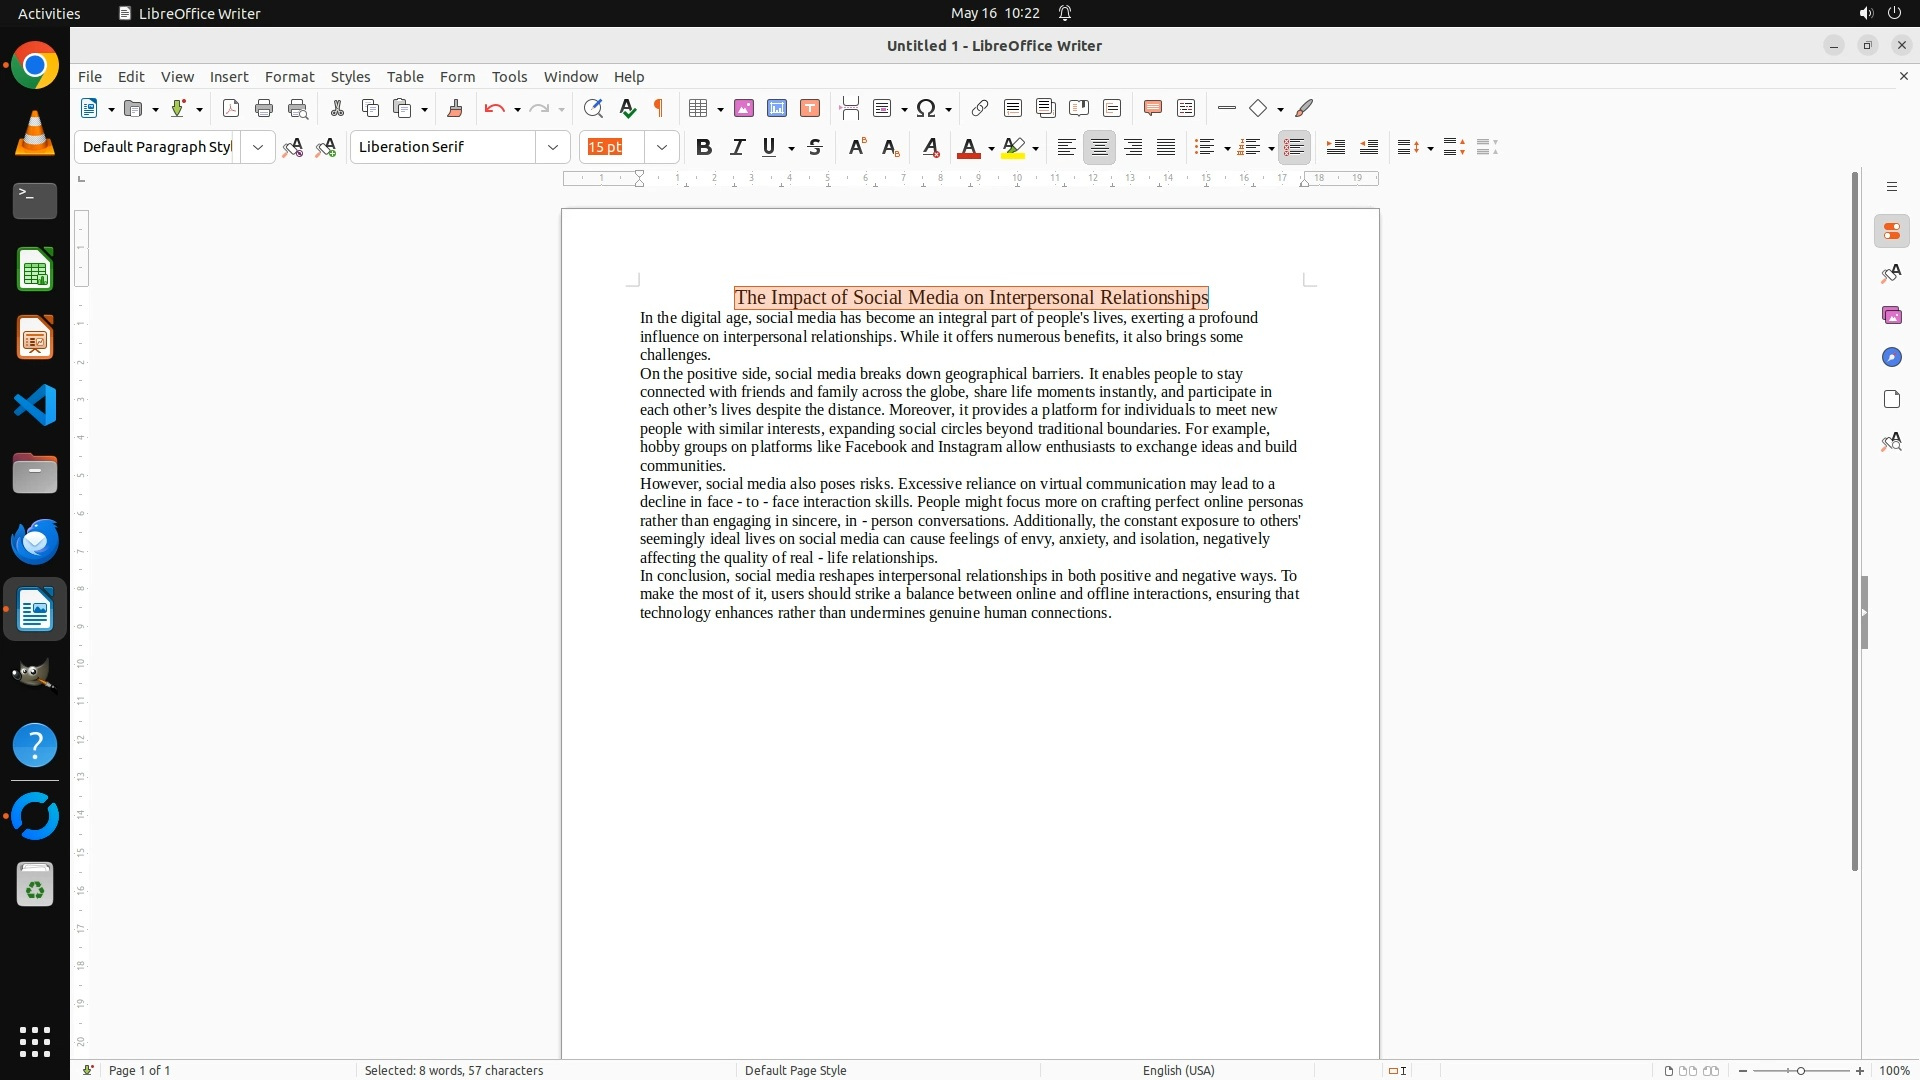The height and width of the screenshot is (1080, 1920).
Task: Toggle Bold formatting
Action: point(703,147)
